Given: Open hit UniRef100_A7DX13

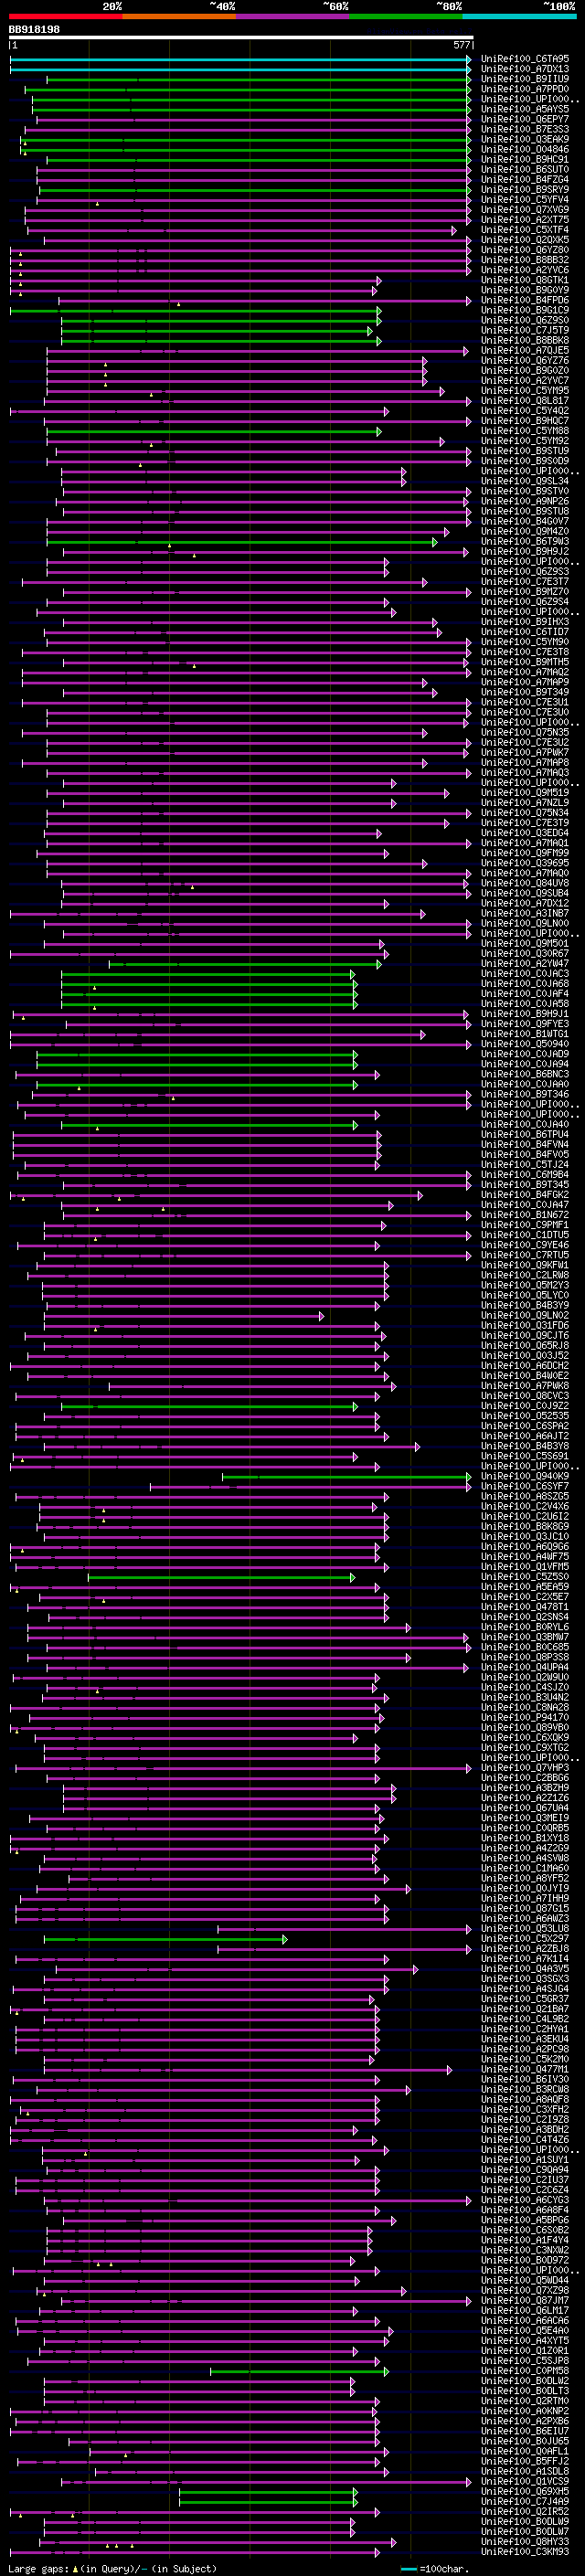Looking at the screenshot, I should 525,69.
